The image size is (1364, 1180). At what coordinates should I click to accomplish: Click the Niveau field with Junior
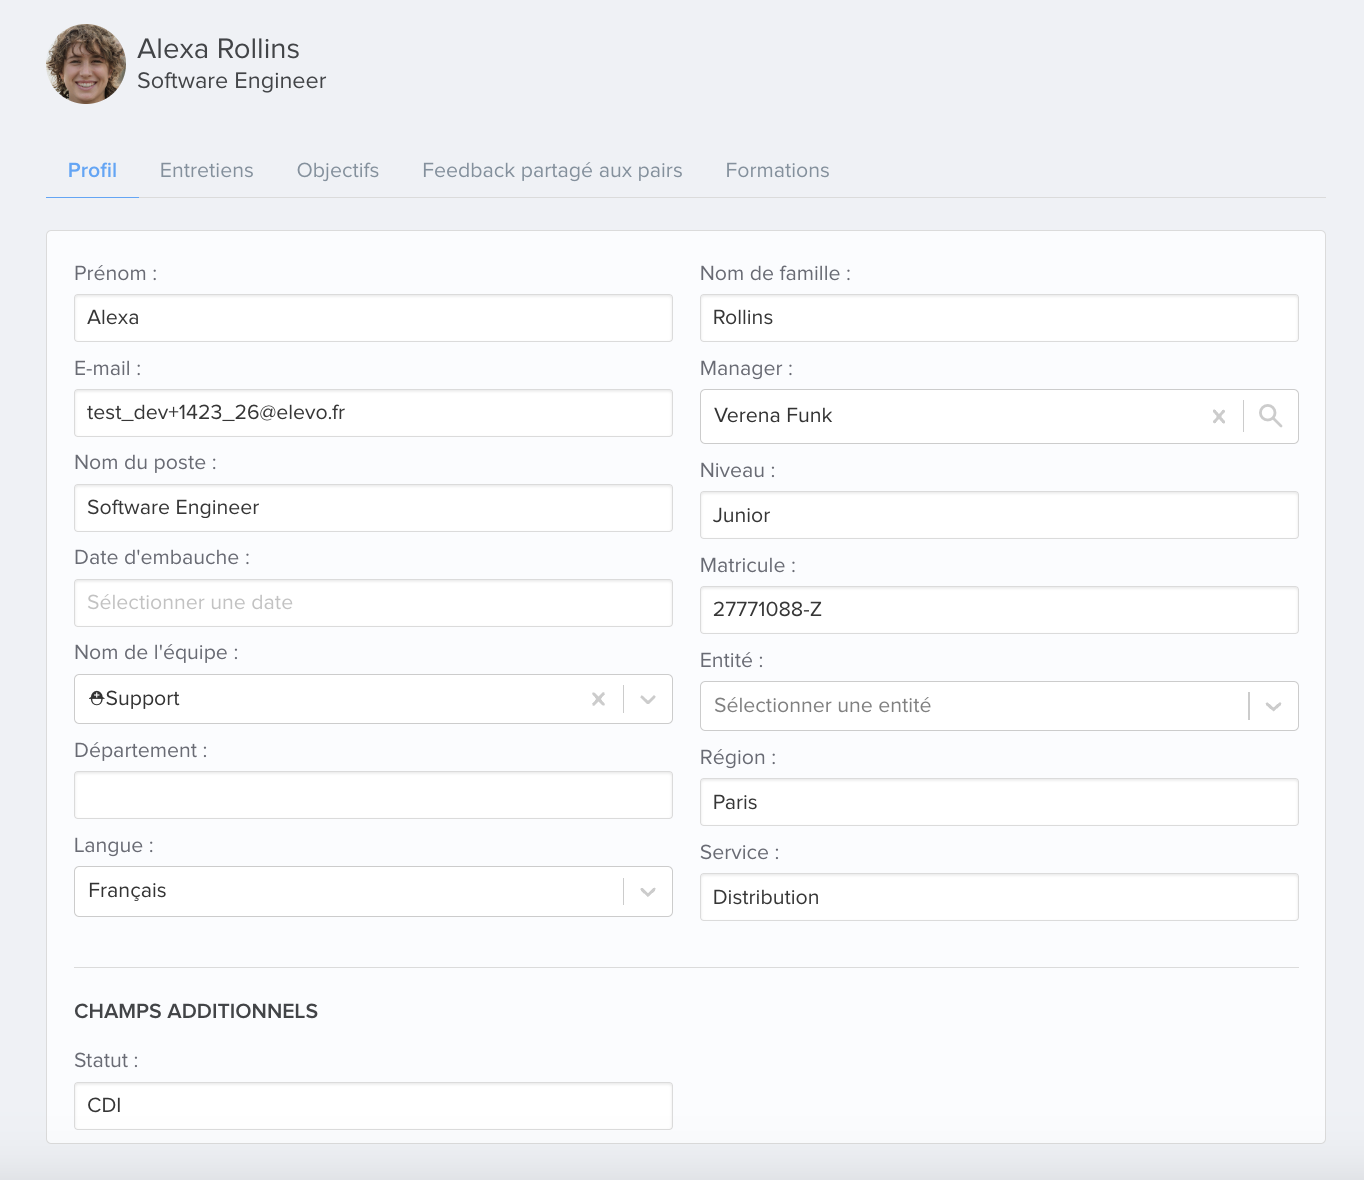click(x=999, y=515)
